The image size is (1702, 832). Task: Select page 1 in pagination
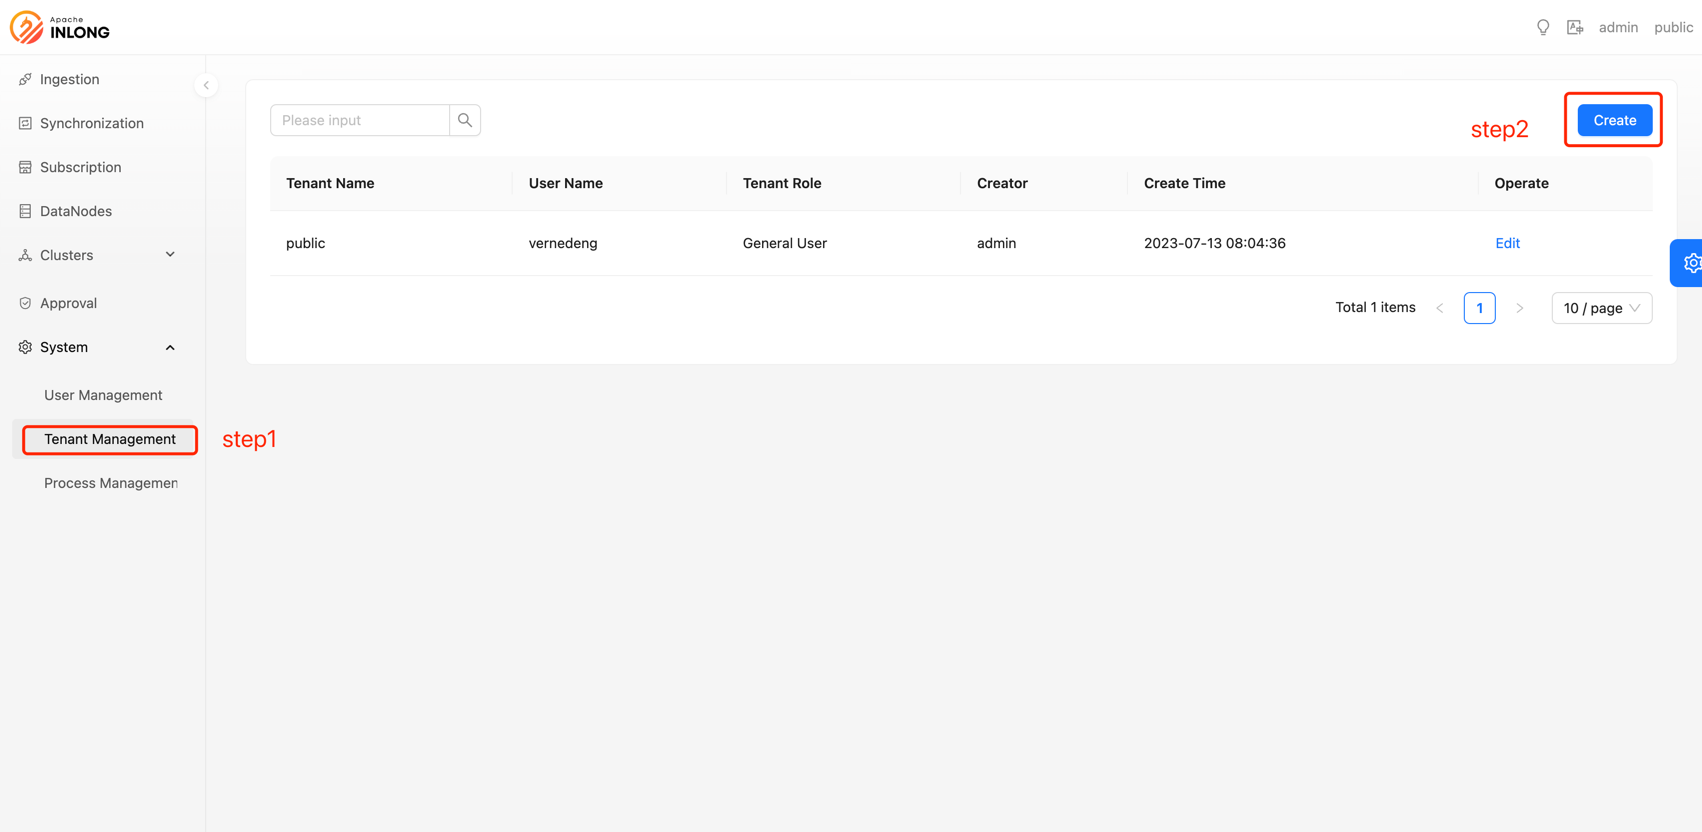pyautogui.click(x=1479, y=308)
